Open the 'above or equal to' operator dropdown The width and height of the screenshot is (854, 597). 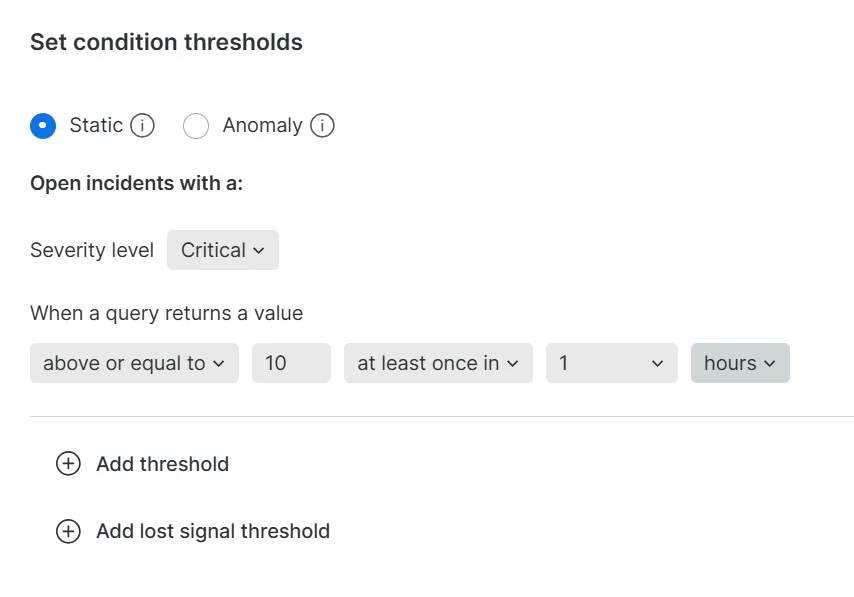coord(135,363)
